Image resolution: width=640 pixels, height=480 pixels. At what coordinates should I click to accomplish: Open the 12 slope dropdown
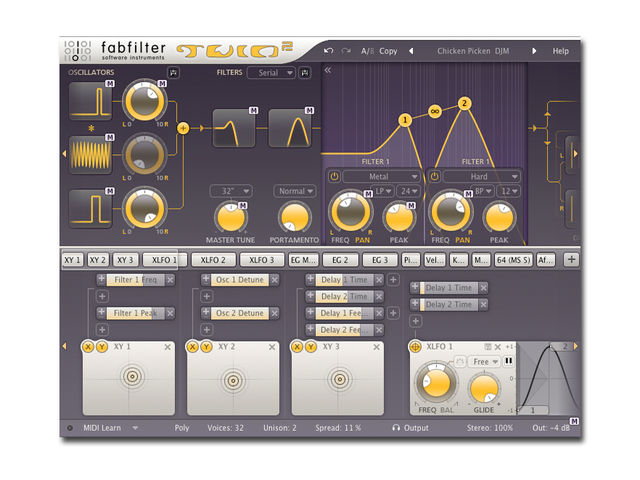pyautogui.click(x=509, y=191)
